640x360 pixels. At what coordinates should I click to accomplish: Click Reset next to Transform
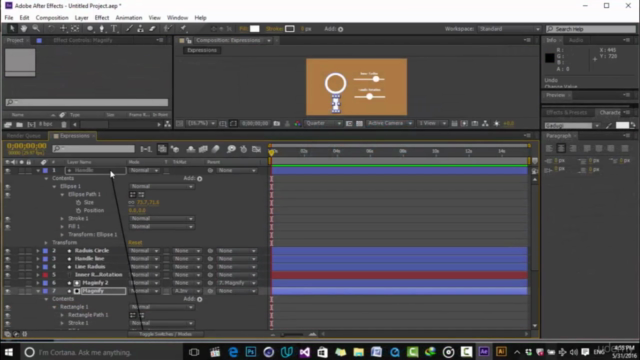point(135,243)
